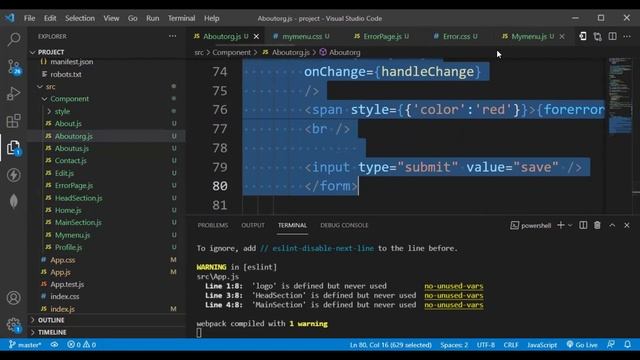The width and height of the screenshot is (640, 360).
Task: Open the File menu
Action: click(x=29, y=18)
